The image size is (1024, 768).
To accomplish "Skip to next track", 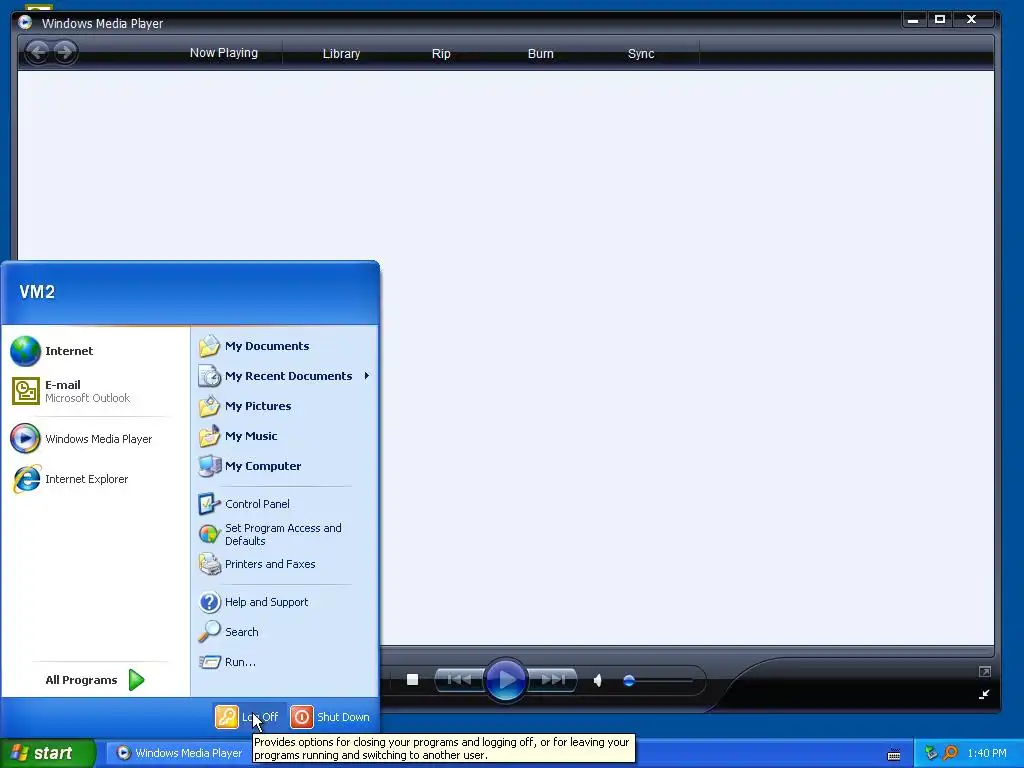I will point(552,680).
